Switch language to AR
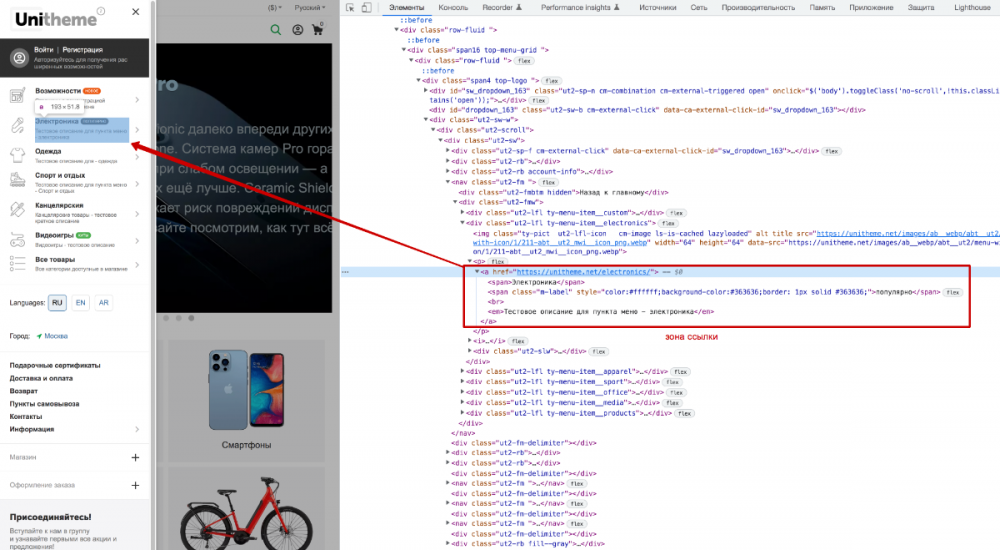 tap(104, 301)
